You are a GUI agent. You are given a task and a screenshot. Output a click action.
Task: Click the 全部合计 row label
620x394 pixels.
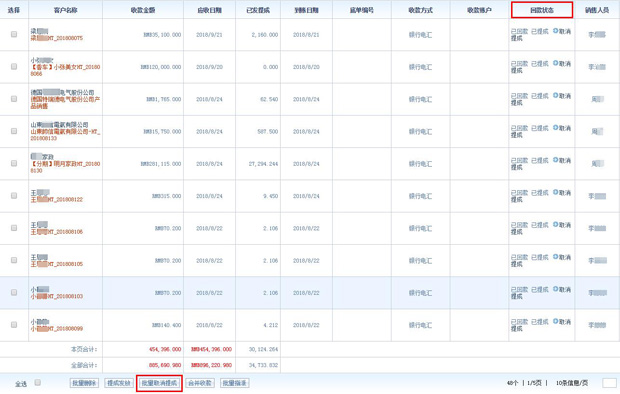click(x=84, y=365)
